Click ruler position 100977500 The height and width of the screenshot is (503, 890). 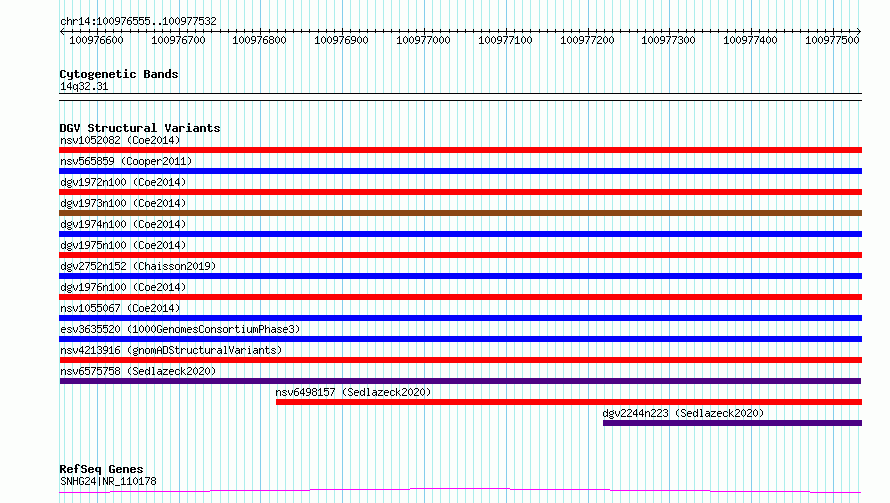pyautogui.click(x=832, y=40)
